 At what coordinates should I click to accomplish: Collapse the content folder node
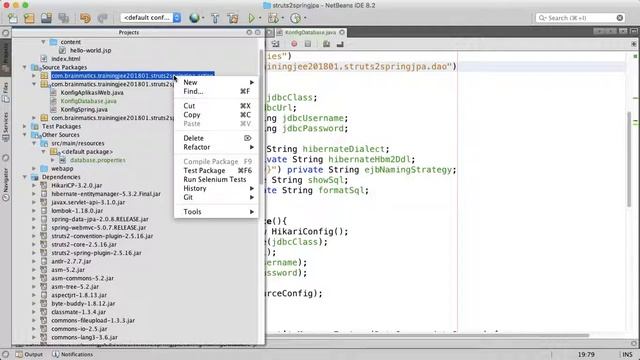[x=43, y=42]
